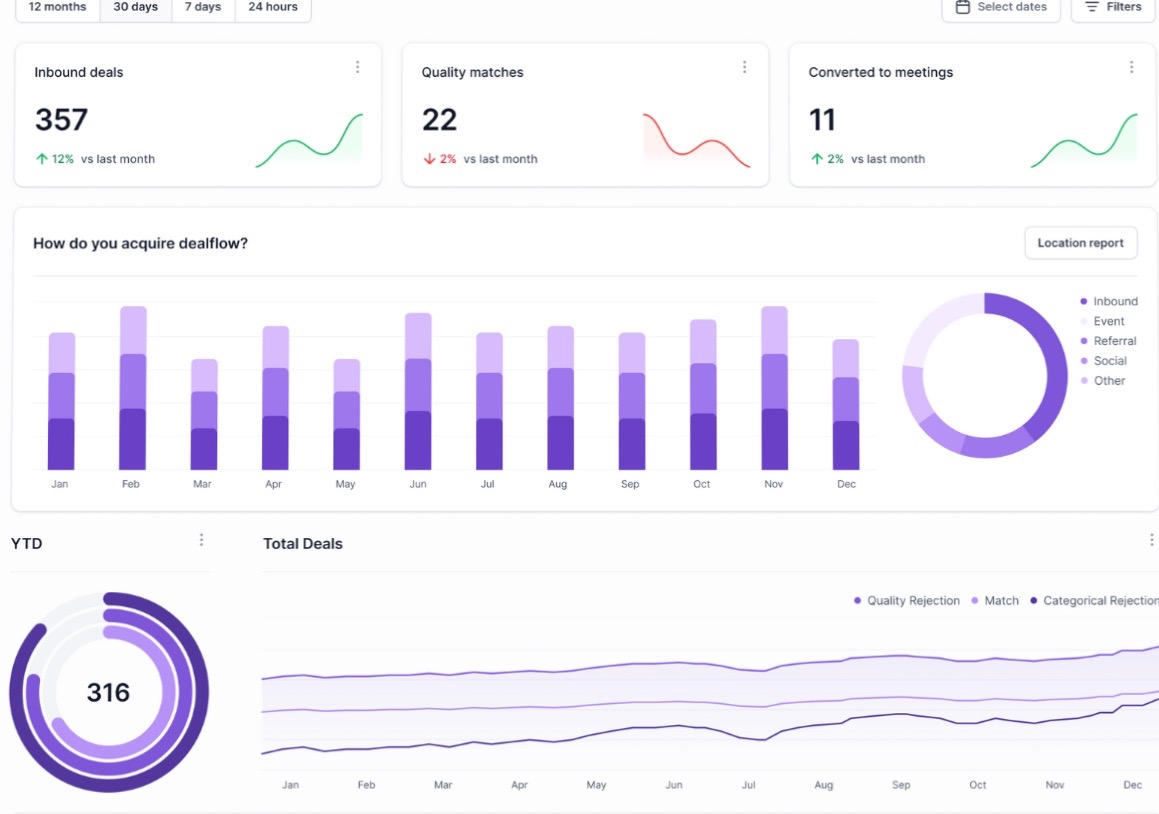Screen dimensions: 1159x814
Task: Click the green upward arrow showing 12%
Action: (40, 158)
